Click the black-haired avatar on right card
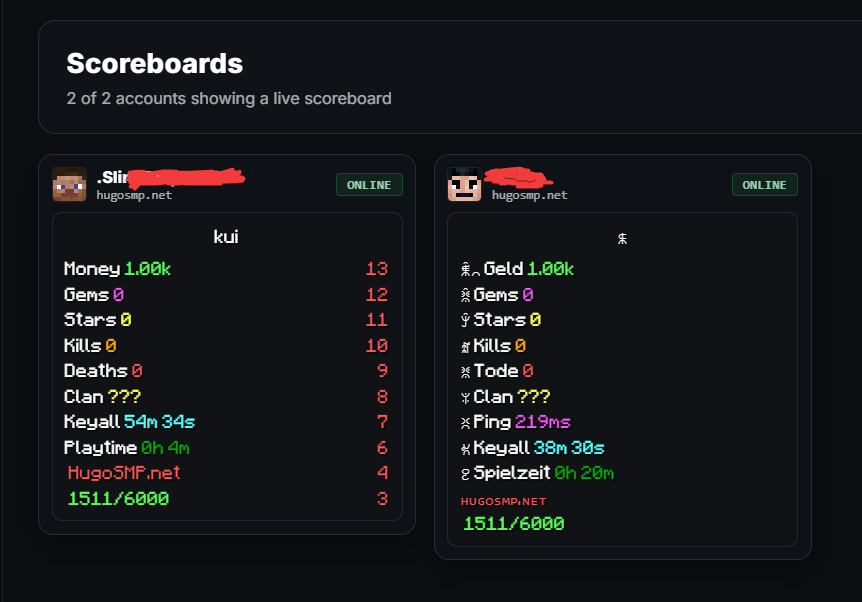Viewport: 862px width, 602px height. [465, 184]
